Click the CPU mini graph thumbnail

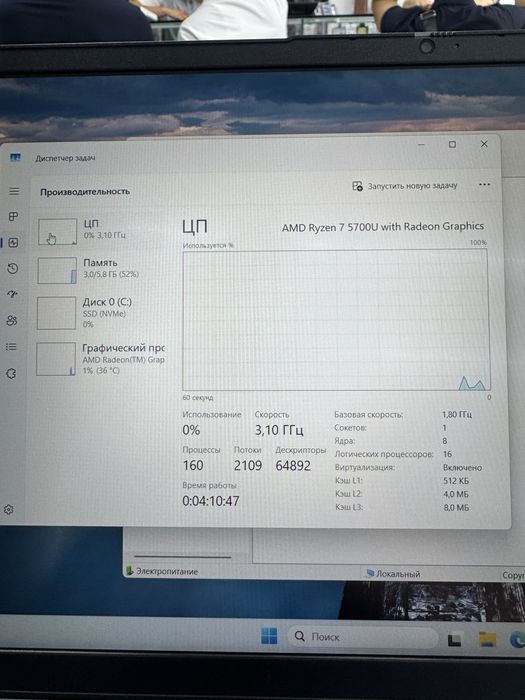point(58,231)
